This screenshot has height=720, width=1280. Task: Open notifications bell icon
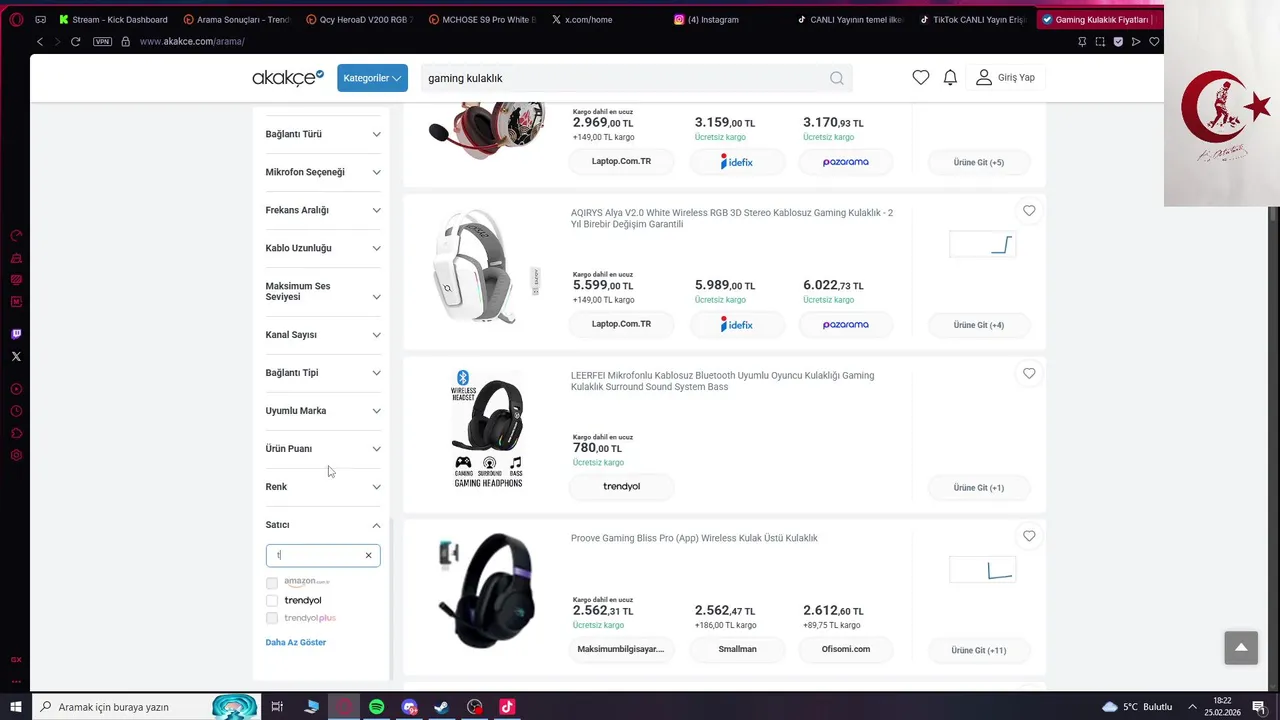950,78
